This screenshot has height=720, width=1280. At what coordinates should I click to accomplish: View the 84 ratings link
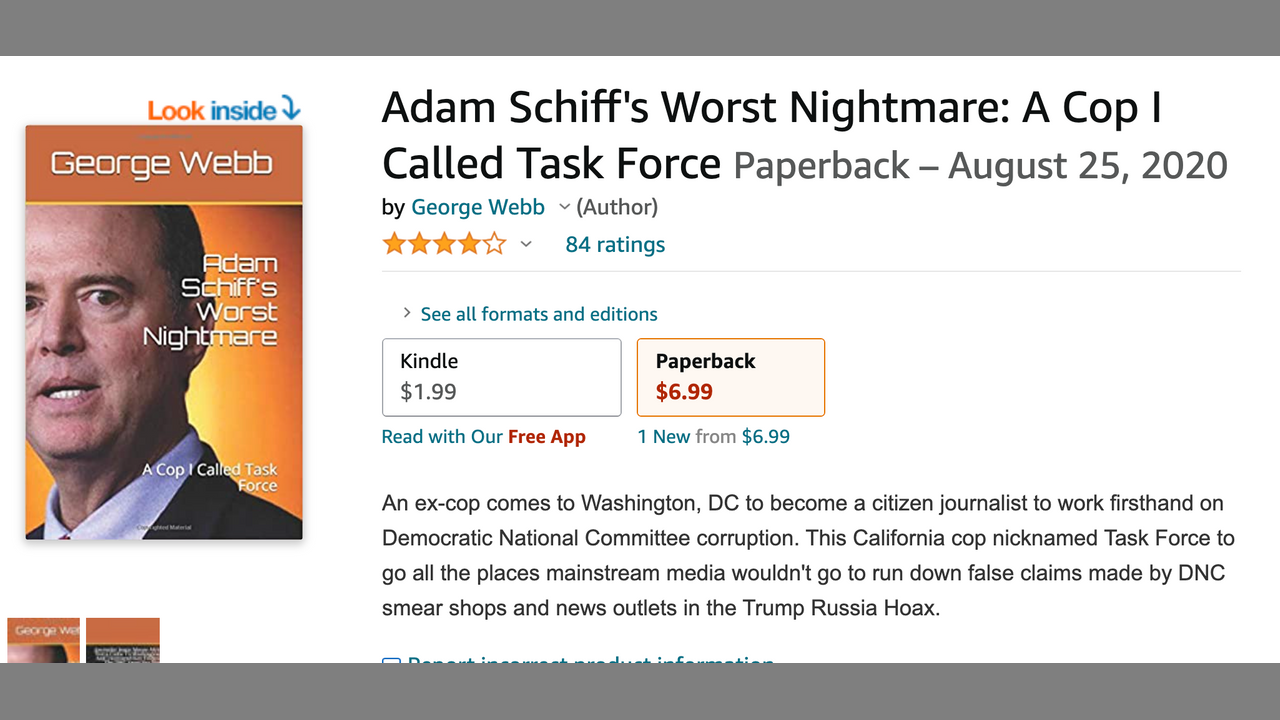pyautogui.click(x=615, y=244)
